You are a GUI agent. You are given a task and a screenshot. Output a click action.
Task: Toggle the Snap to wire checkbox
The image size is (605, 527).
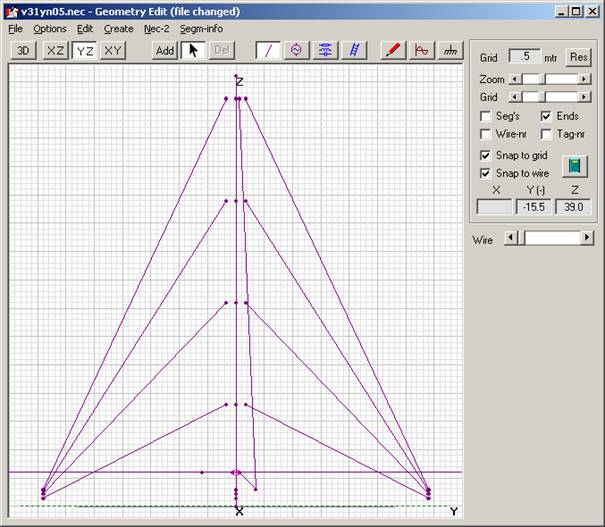point(485,173)
